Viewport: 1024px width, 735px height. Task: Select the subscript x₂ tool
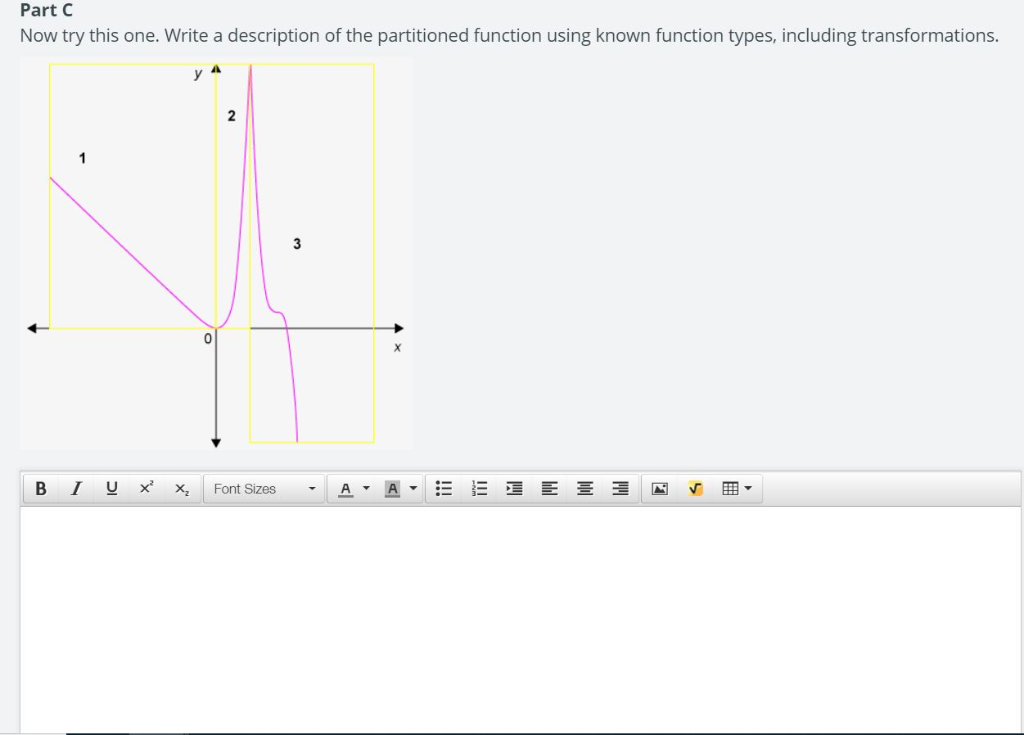click(x=180, y=488)
